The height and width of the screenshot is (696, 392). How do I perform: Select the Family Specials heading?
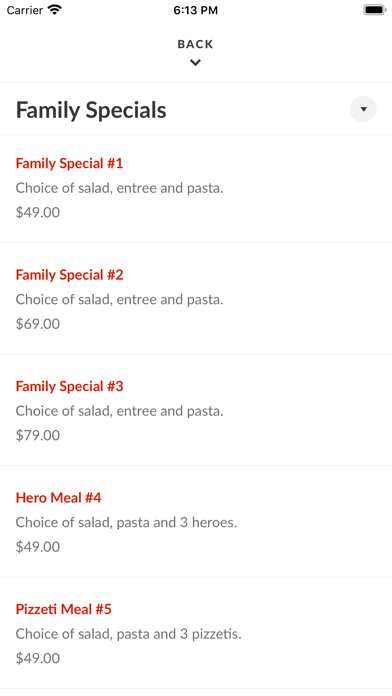point(91,110)
